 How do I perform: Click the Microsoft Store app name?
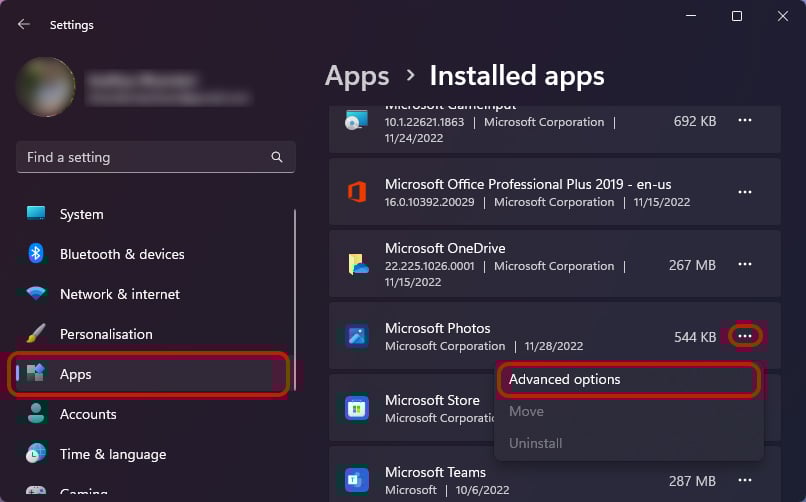[432, 400]
